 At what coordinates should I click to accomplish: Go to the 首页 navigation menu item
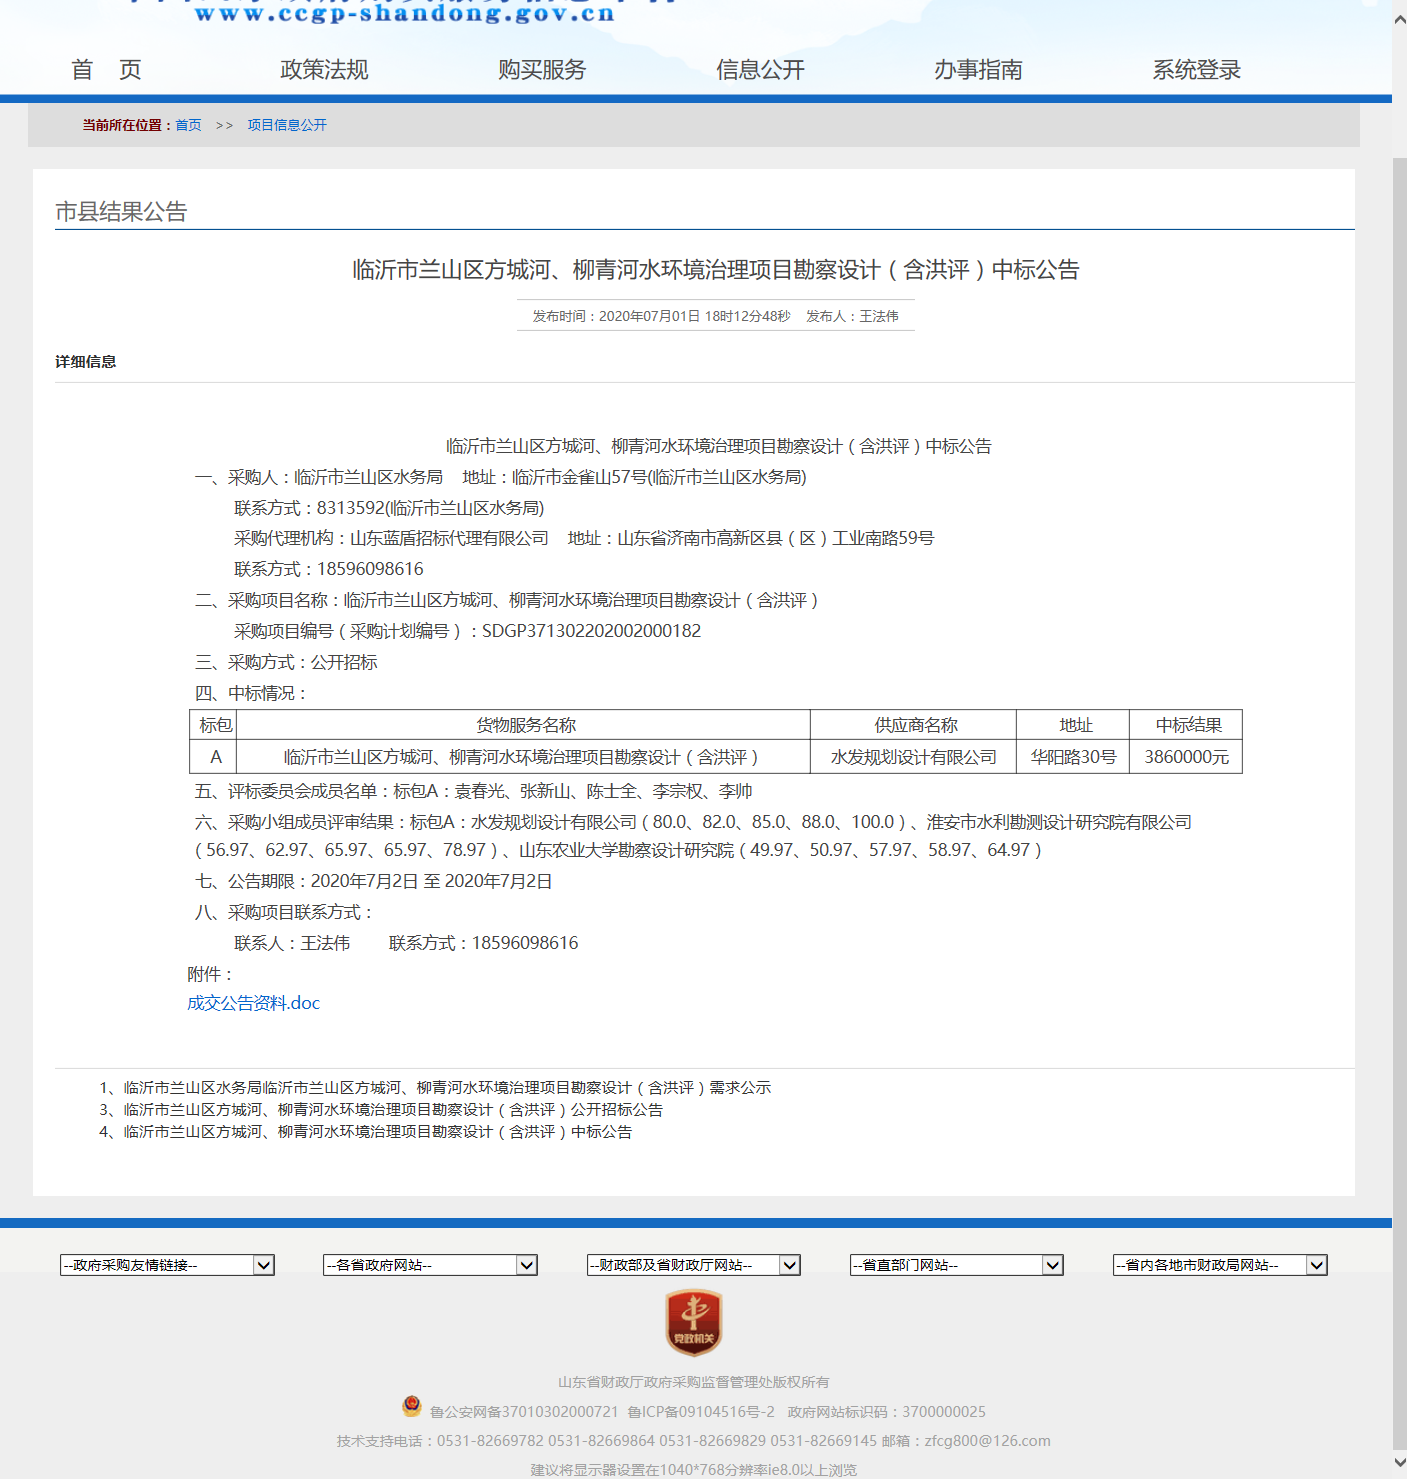[106, 70]
